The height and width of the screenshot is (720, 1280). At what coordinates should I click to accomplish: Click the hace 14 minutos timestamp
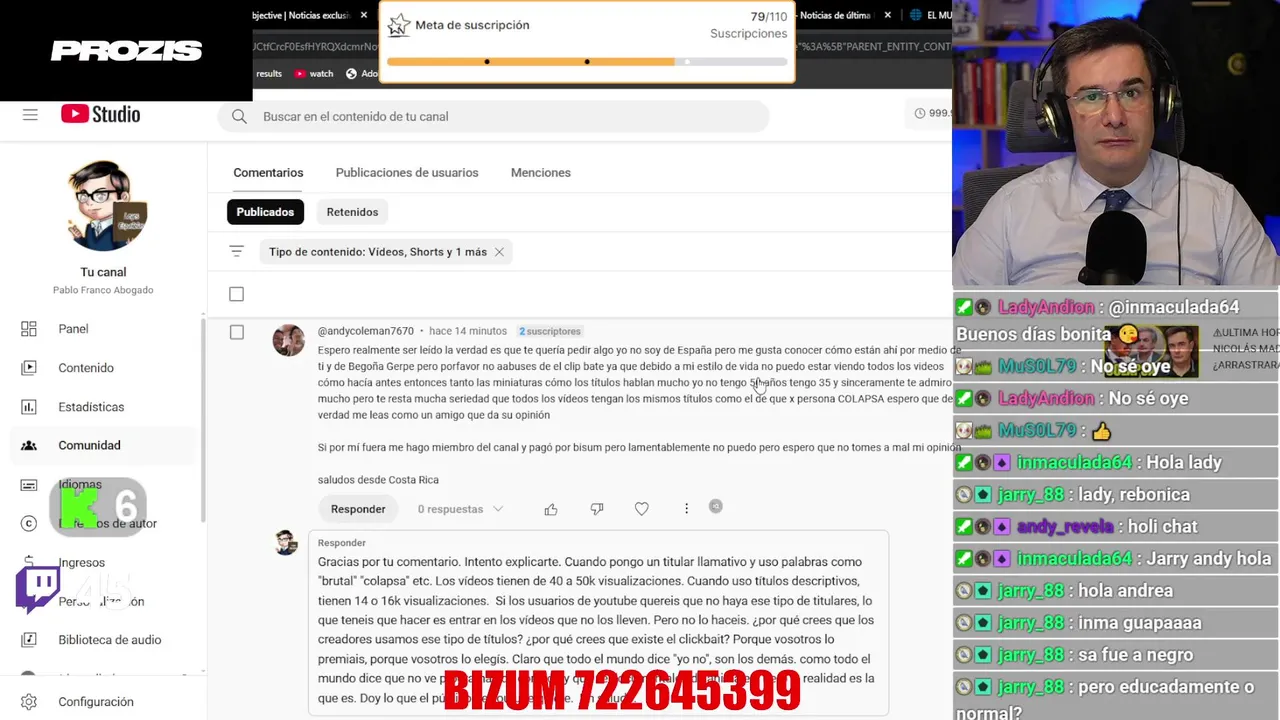[468, 331]
